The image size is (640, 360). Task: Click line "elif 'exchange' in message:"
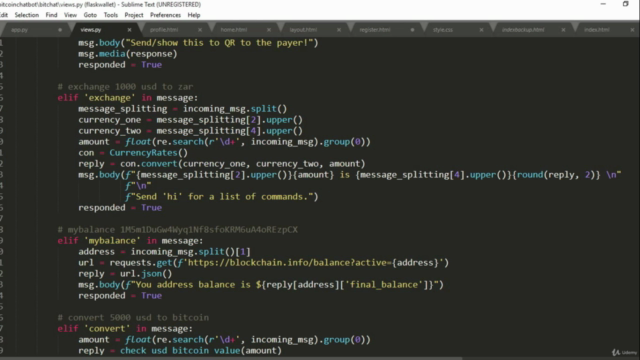[x=128, y=98]
